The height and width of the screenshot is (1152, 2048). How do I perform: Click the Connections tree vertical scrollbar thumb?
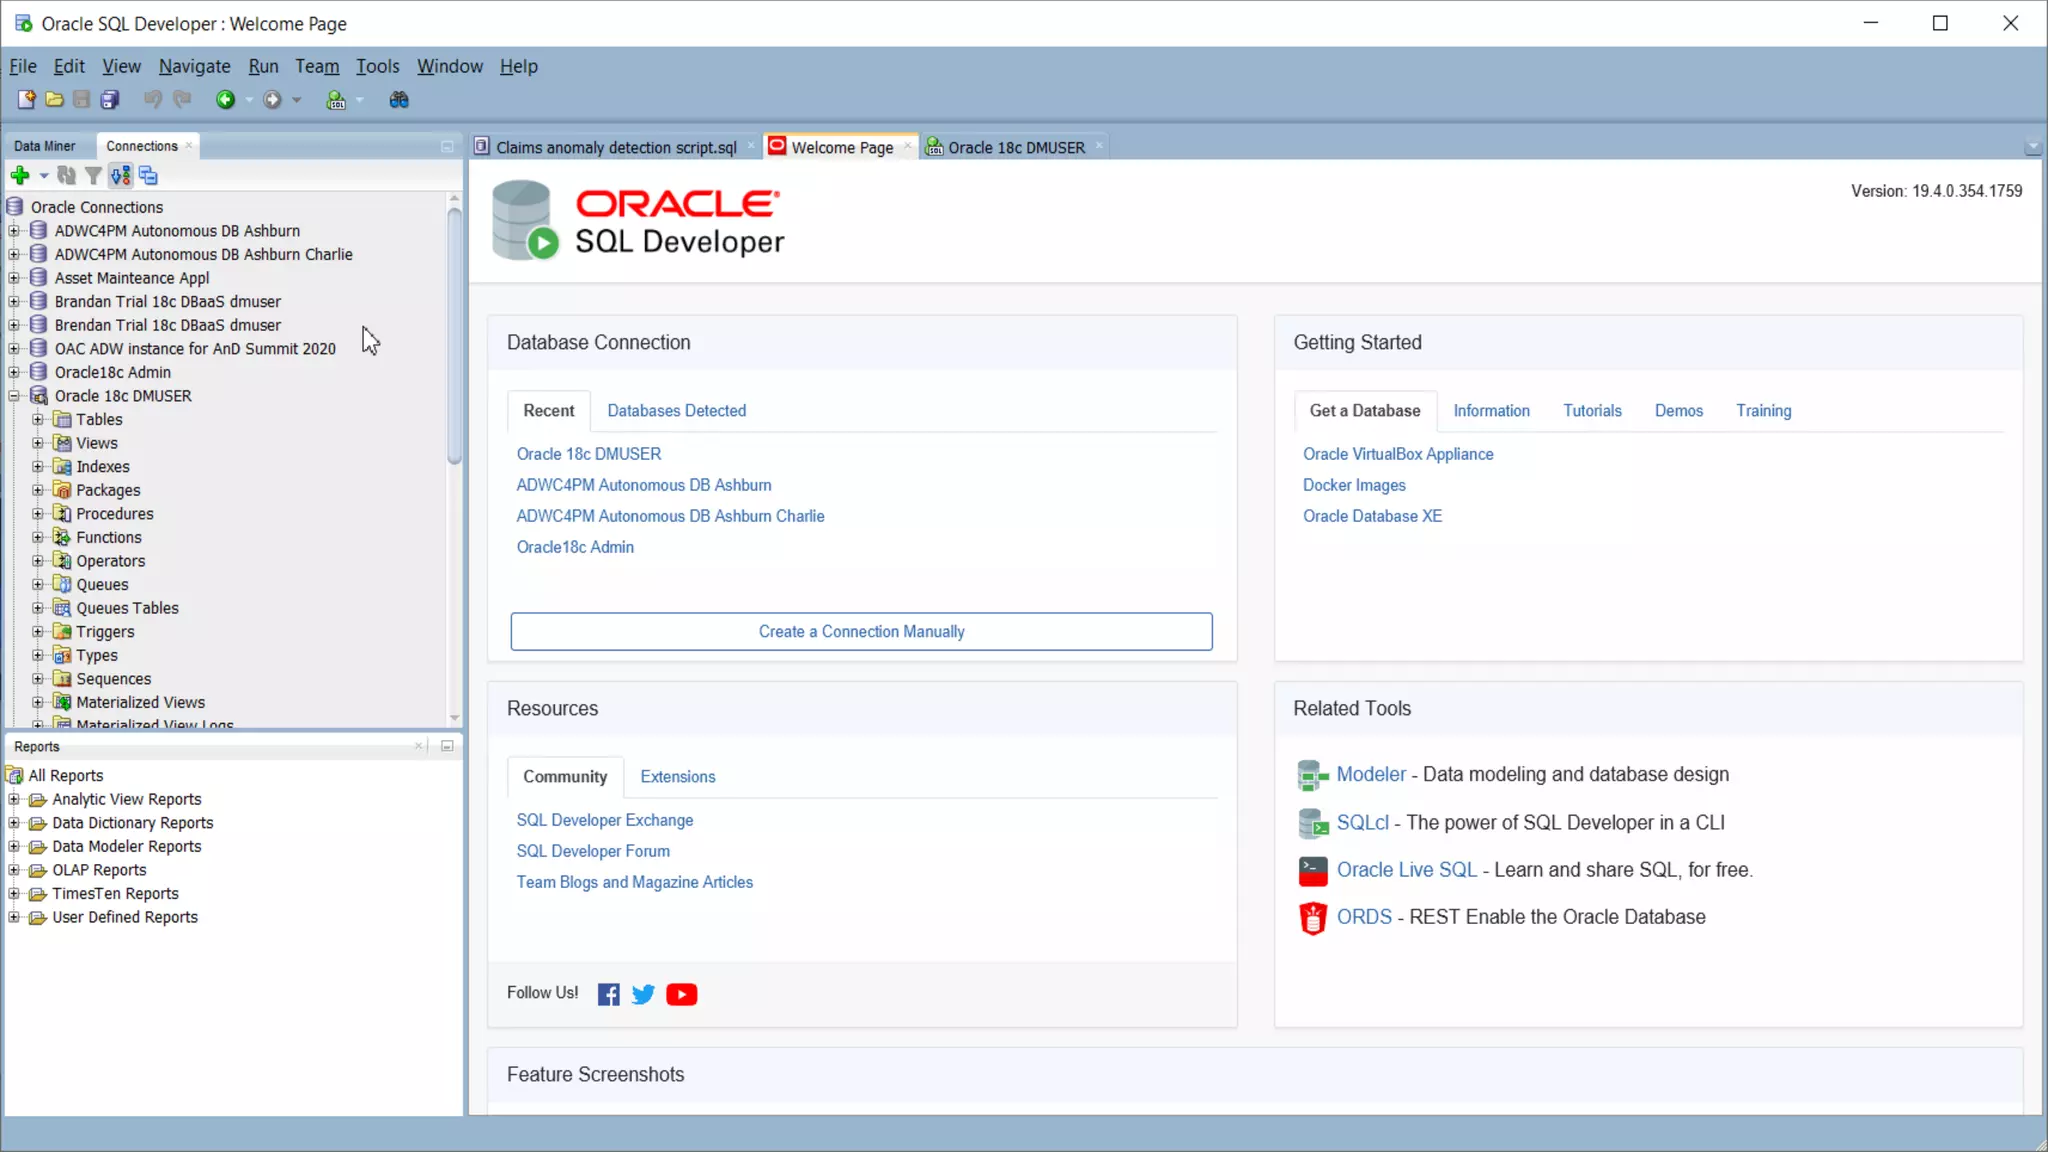click(x=454, y=335)
